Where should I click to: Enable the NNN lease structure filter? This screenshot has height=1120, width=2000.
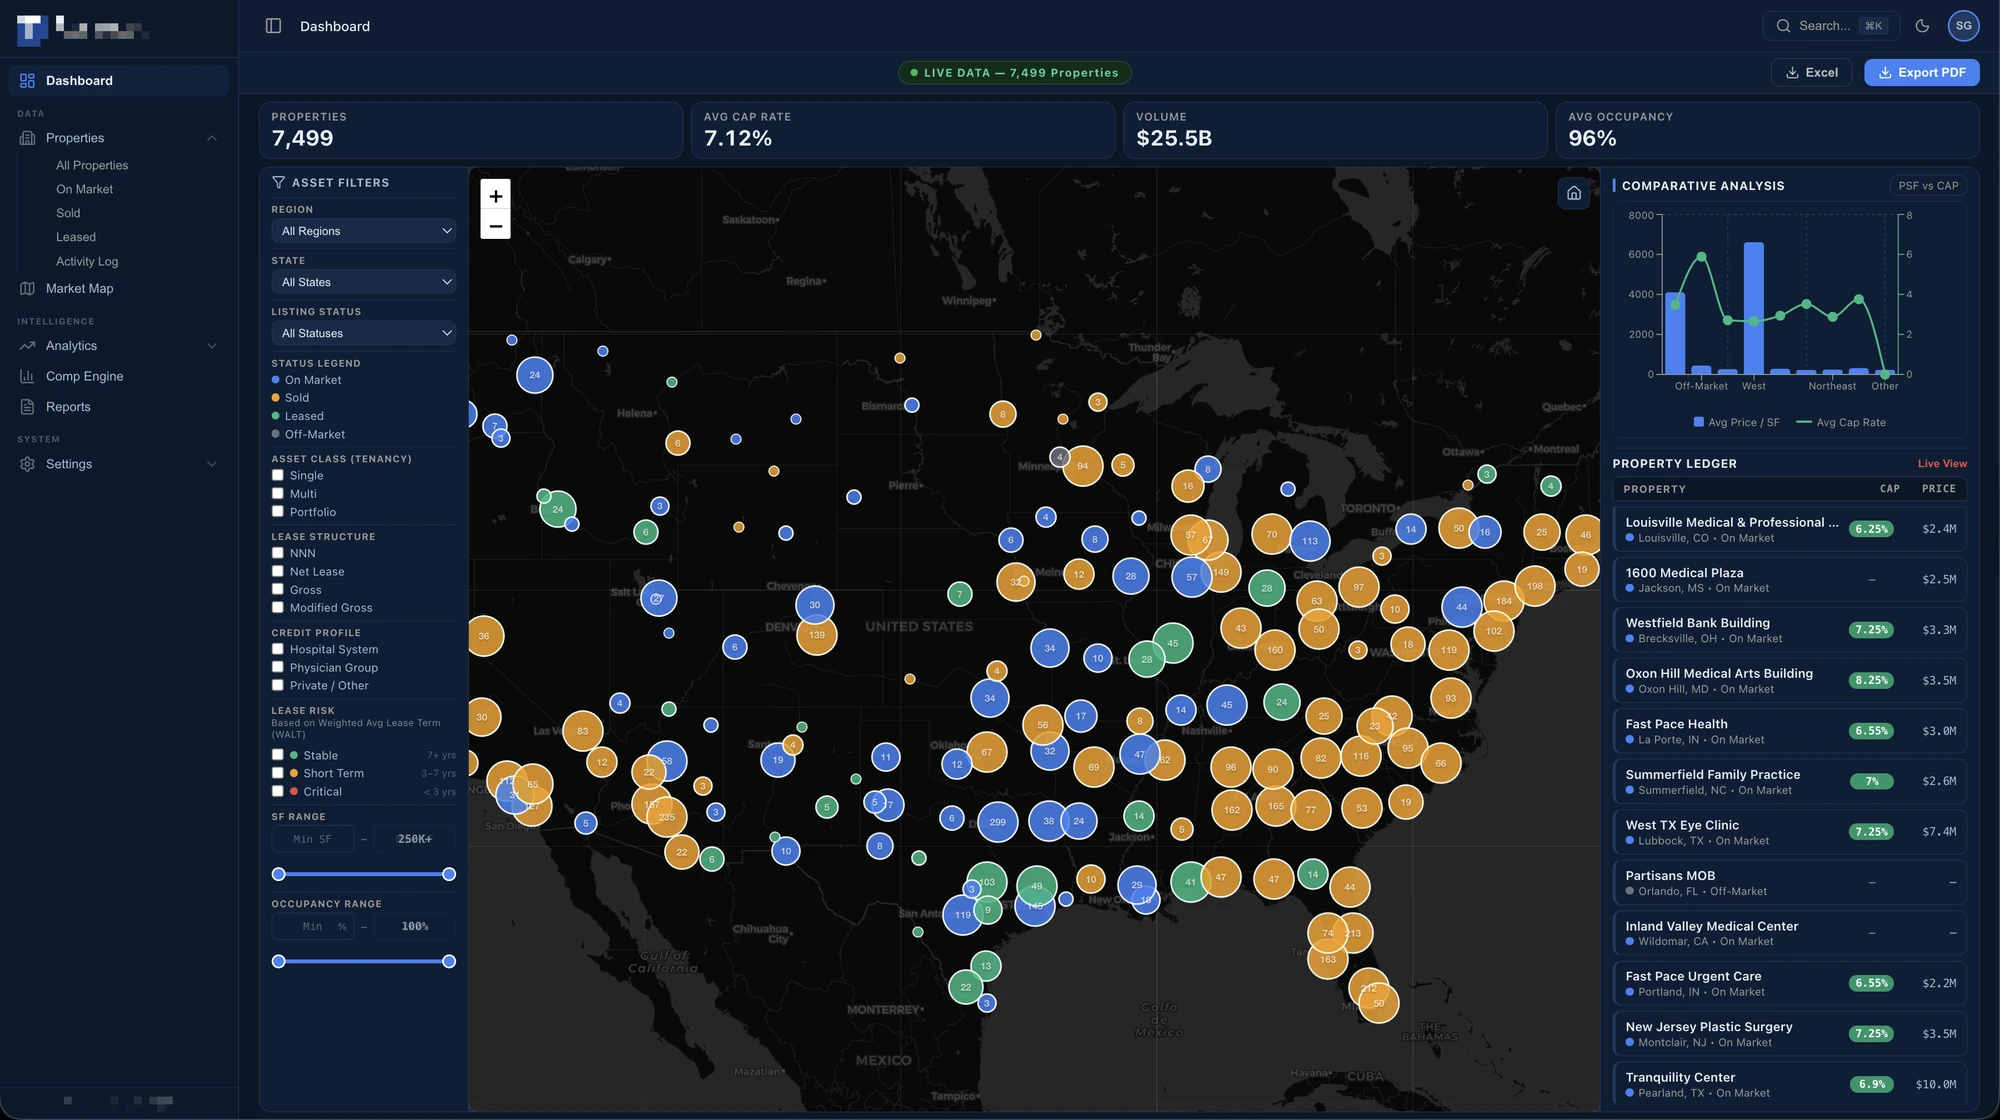coord(278,553)
